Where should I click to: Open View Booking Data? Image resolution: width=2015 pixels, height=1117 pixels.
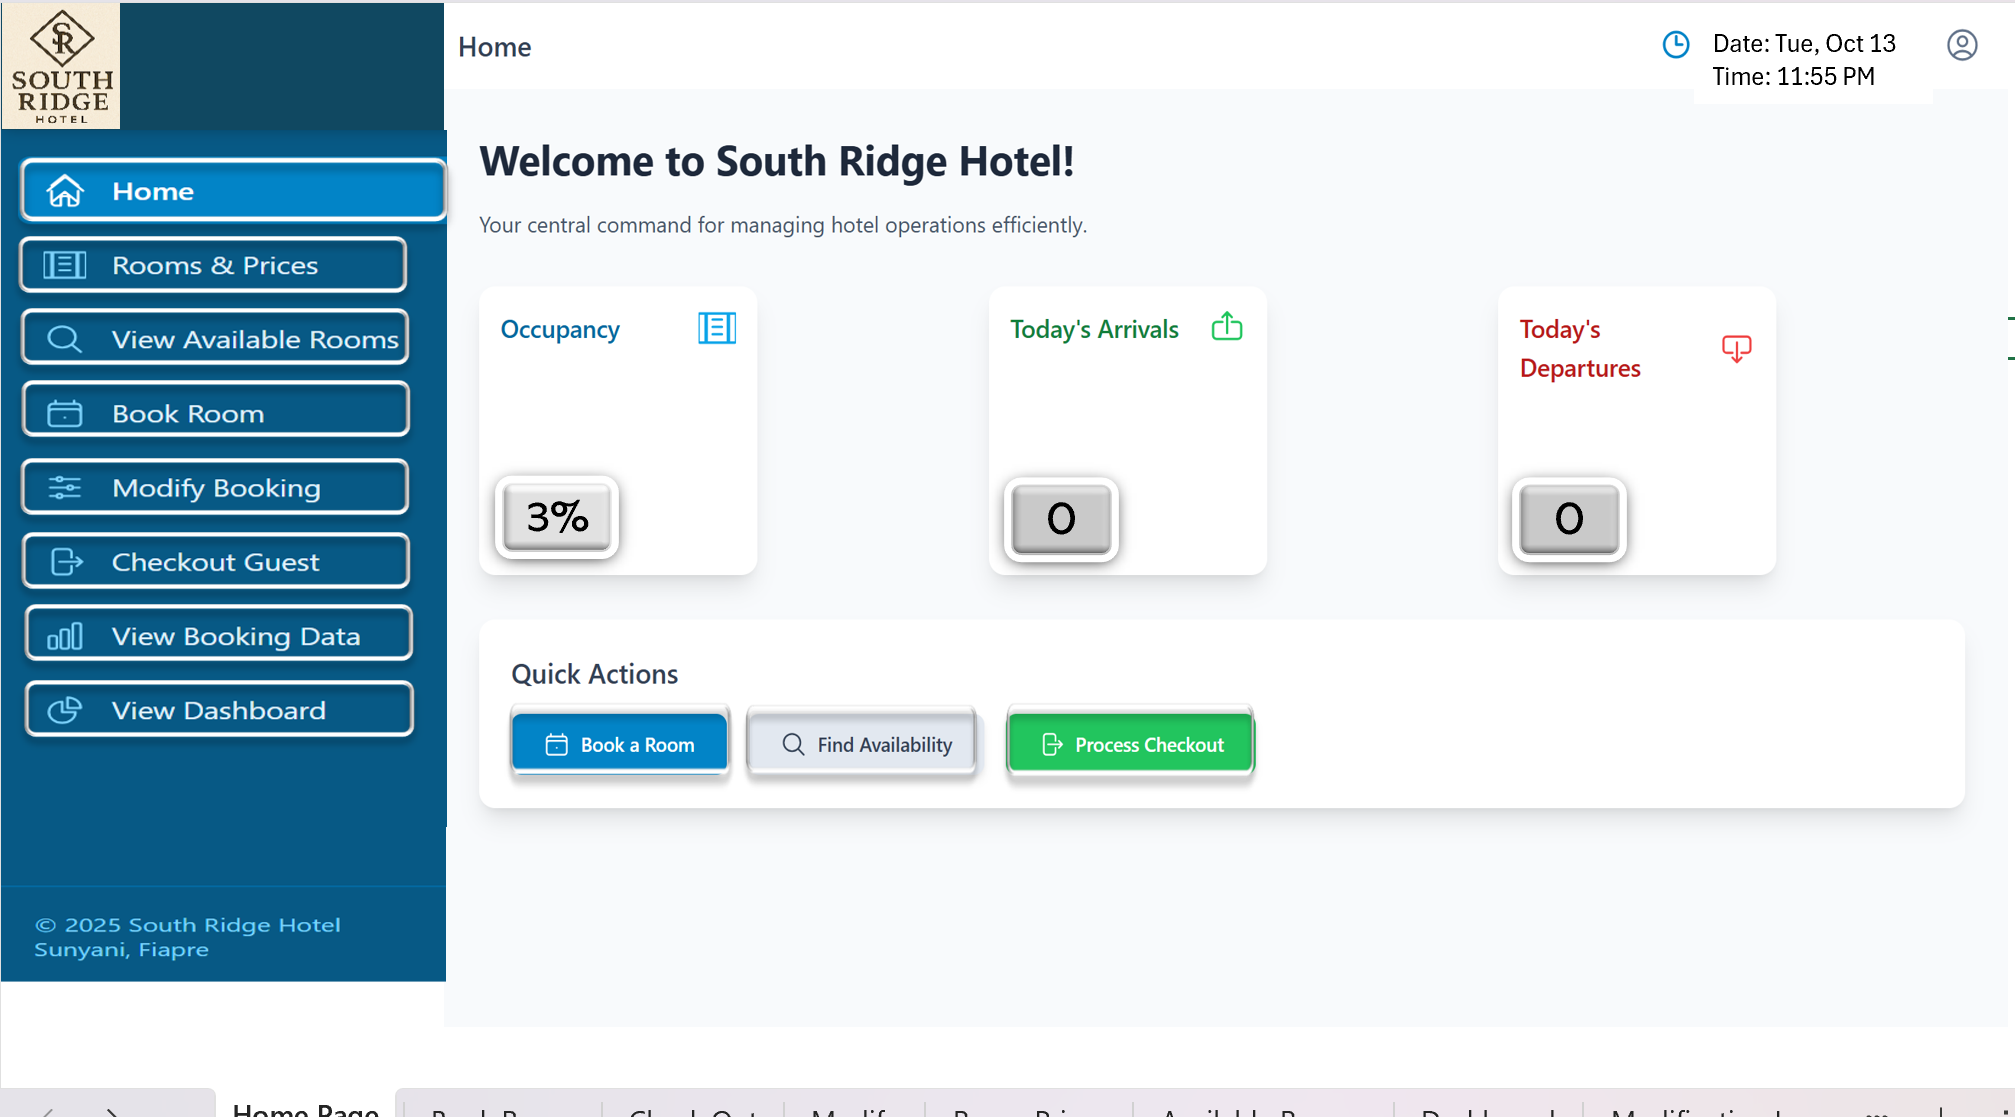point(218,635)
